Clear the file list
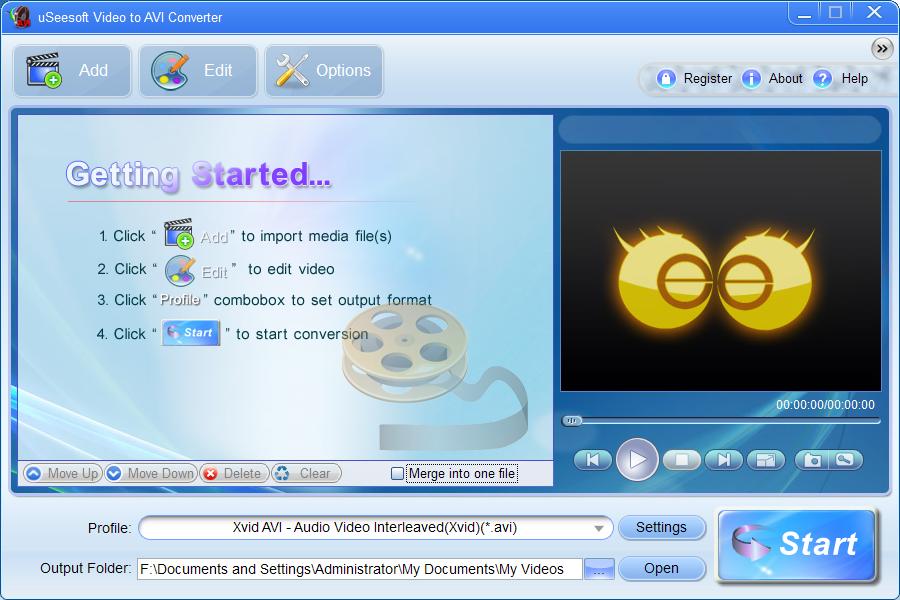Screen dimensions: 900x600 tap(307, 473)
